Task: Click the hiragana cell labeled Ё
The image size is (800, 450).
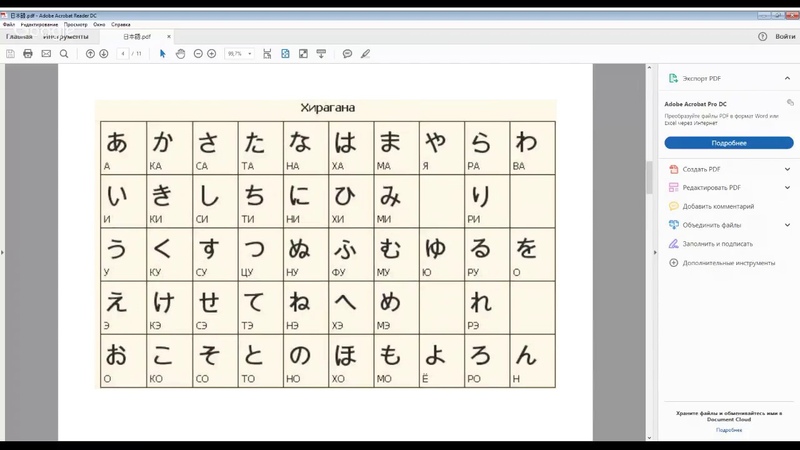Action: pyautogui.click(x=442, y=361)
